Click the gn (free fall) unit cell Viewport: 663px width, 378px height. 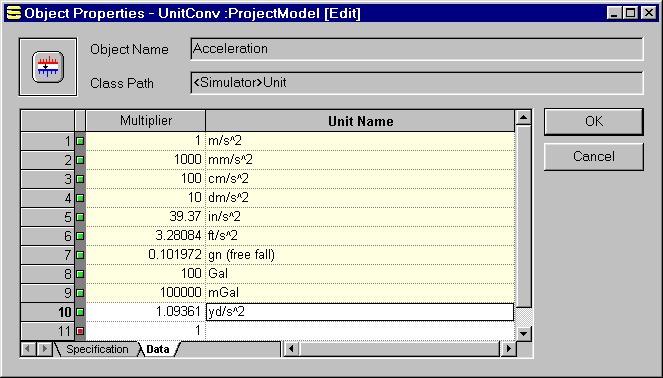tap(360, 255)
